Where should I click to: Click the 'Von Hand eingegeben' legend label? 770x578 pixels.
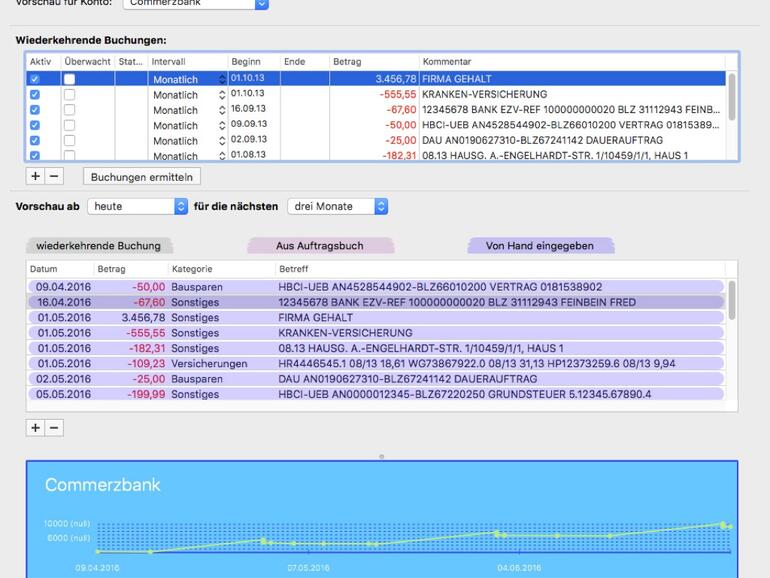click(540, 245)
